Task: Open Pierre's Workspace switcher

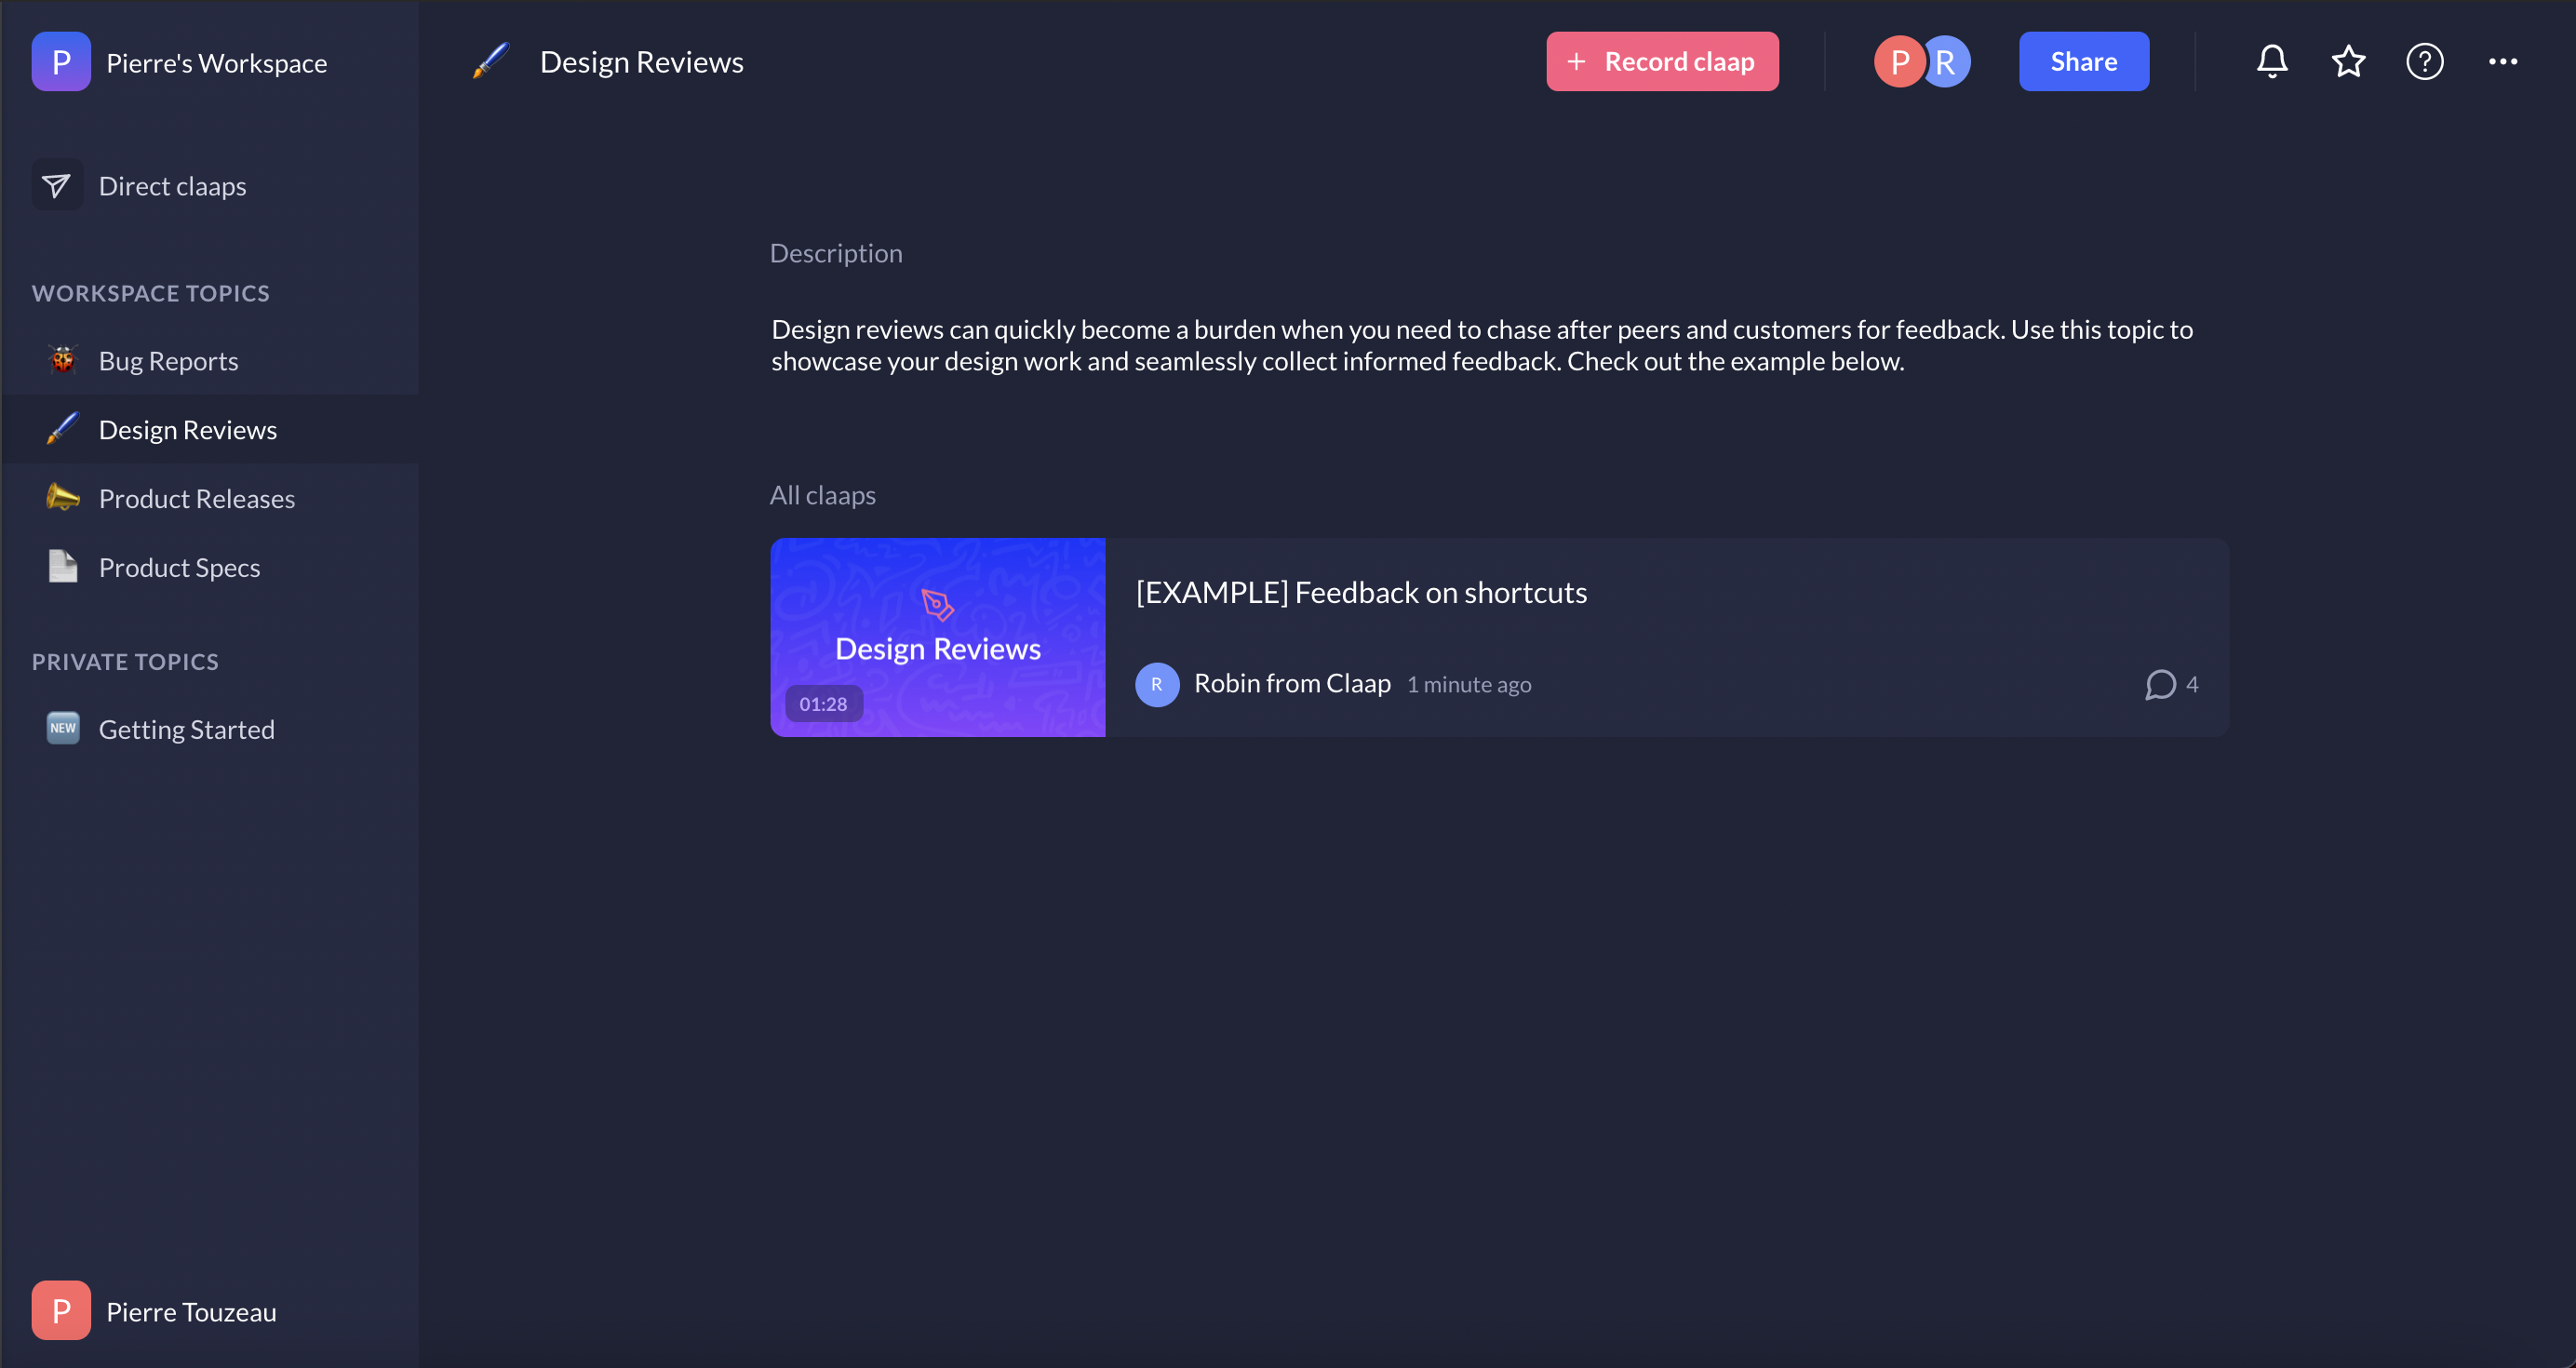Action: click(180, 62)
